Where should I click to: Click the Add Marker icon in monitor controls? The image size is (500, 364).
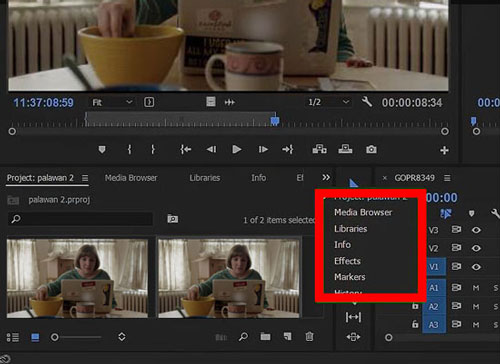coord(102,150)
